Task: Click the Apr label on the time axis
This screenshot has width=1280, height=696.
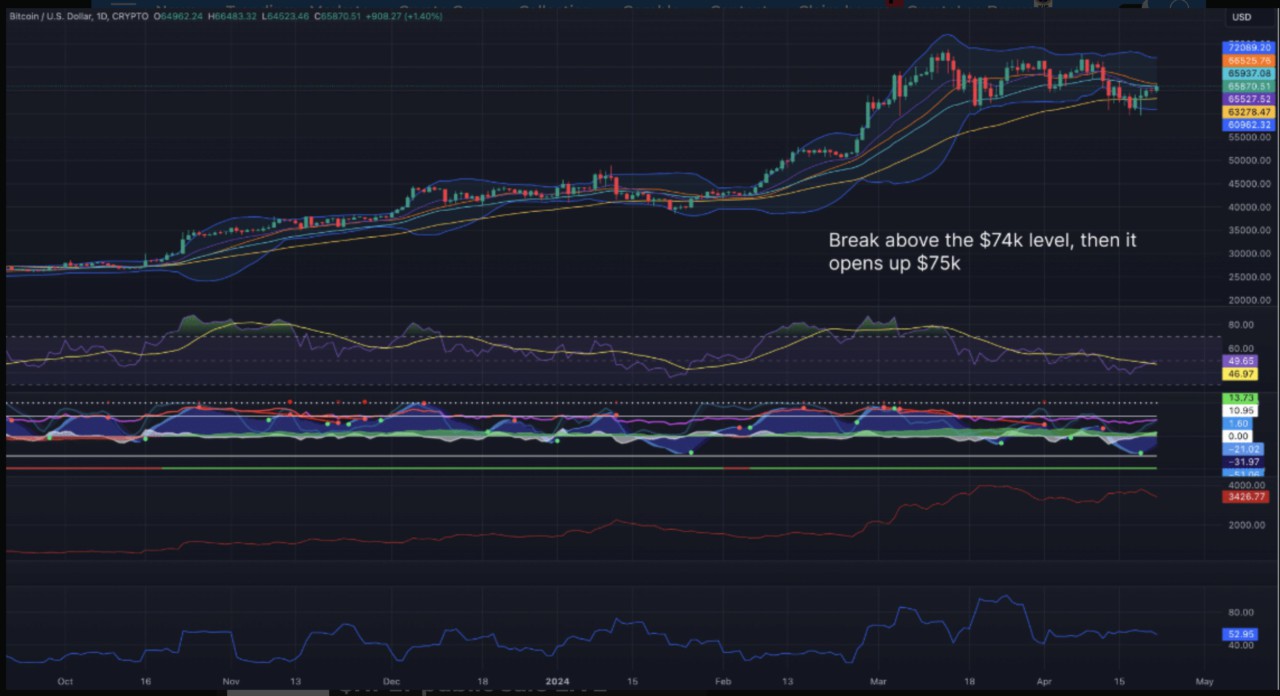Action: tap(1045, 681)
